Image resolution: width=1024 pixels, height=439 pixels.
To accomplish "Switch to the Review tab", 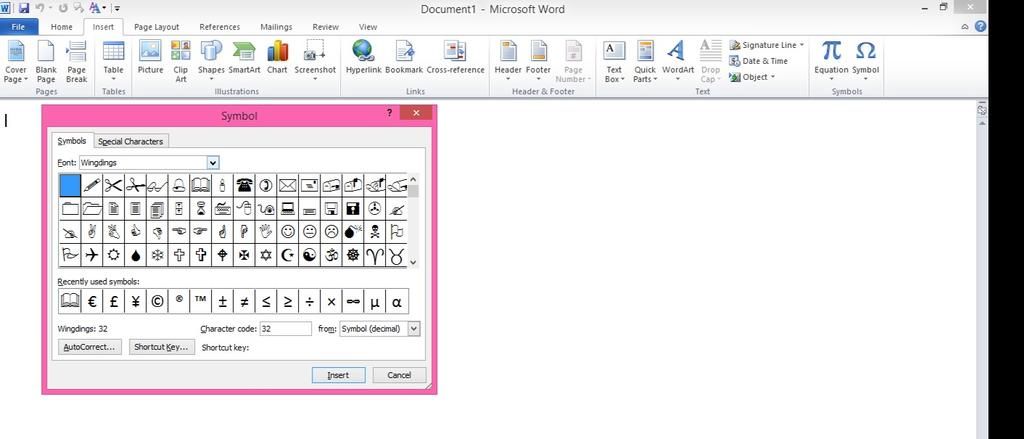I will 325,27.
